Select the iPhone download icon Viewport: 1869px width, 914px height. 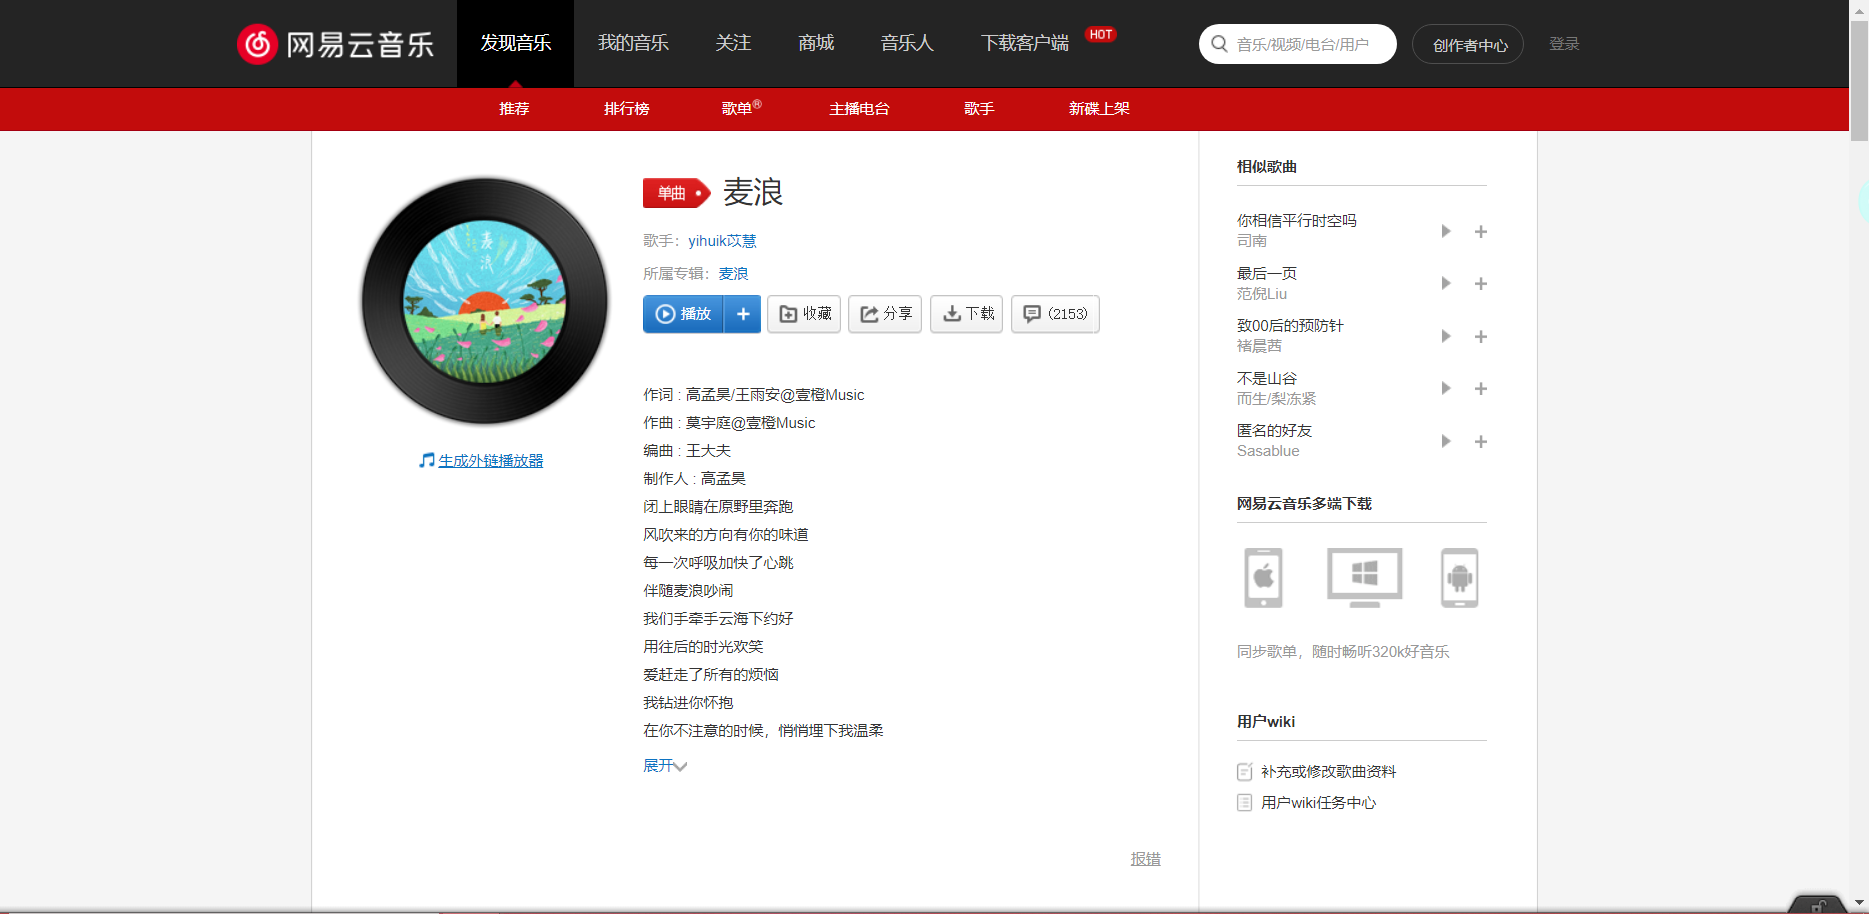point(1263,577)
